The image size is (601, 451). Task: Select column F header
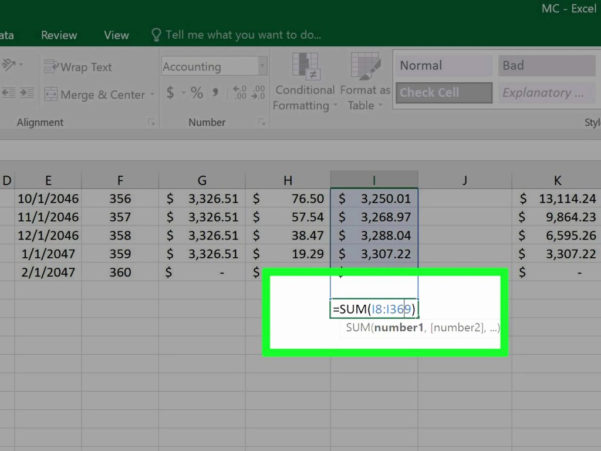[120, 180]
